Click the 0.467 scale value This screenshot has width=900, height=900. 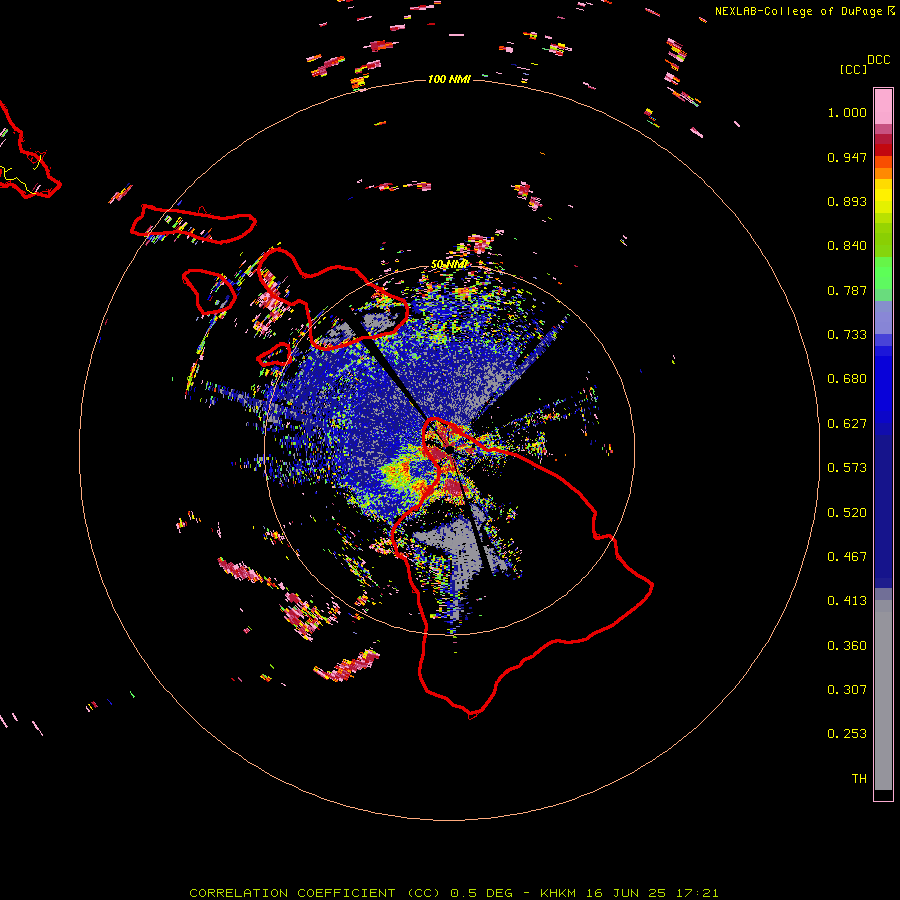click(x=847, y=557)
